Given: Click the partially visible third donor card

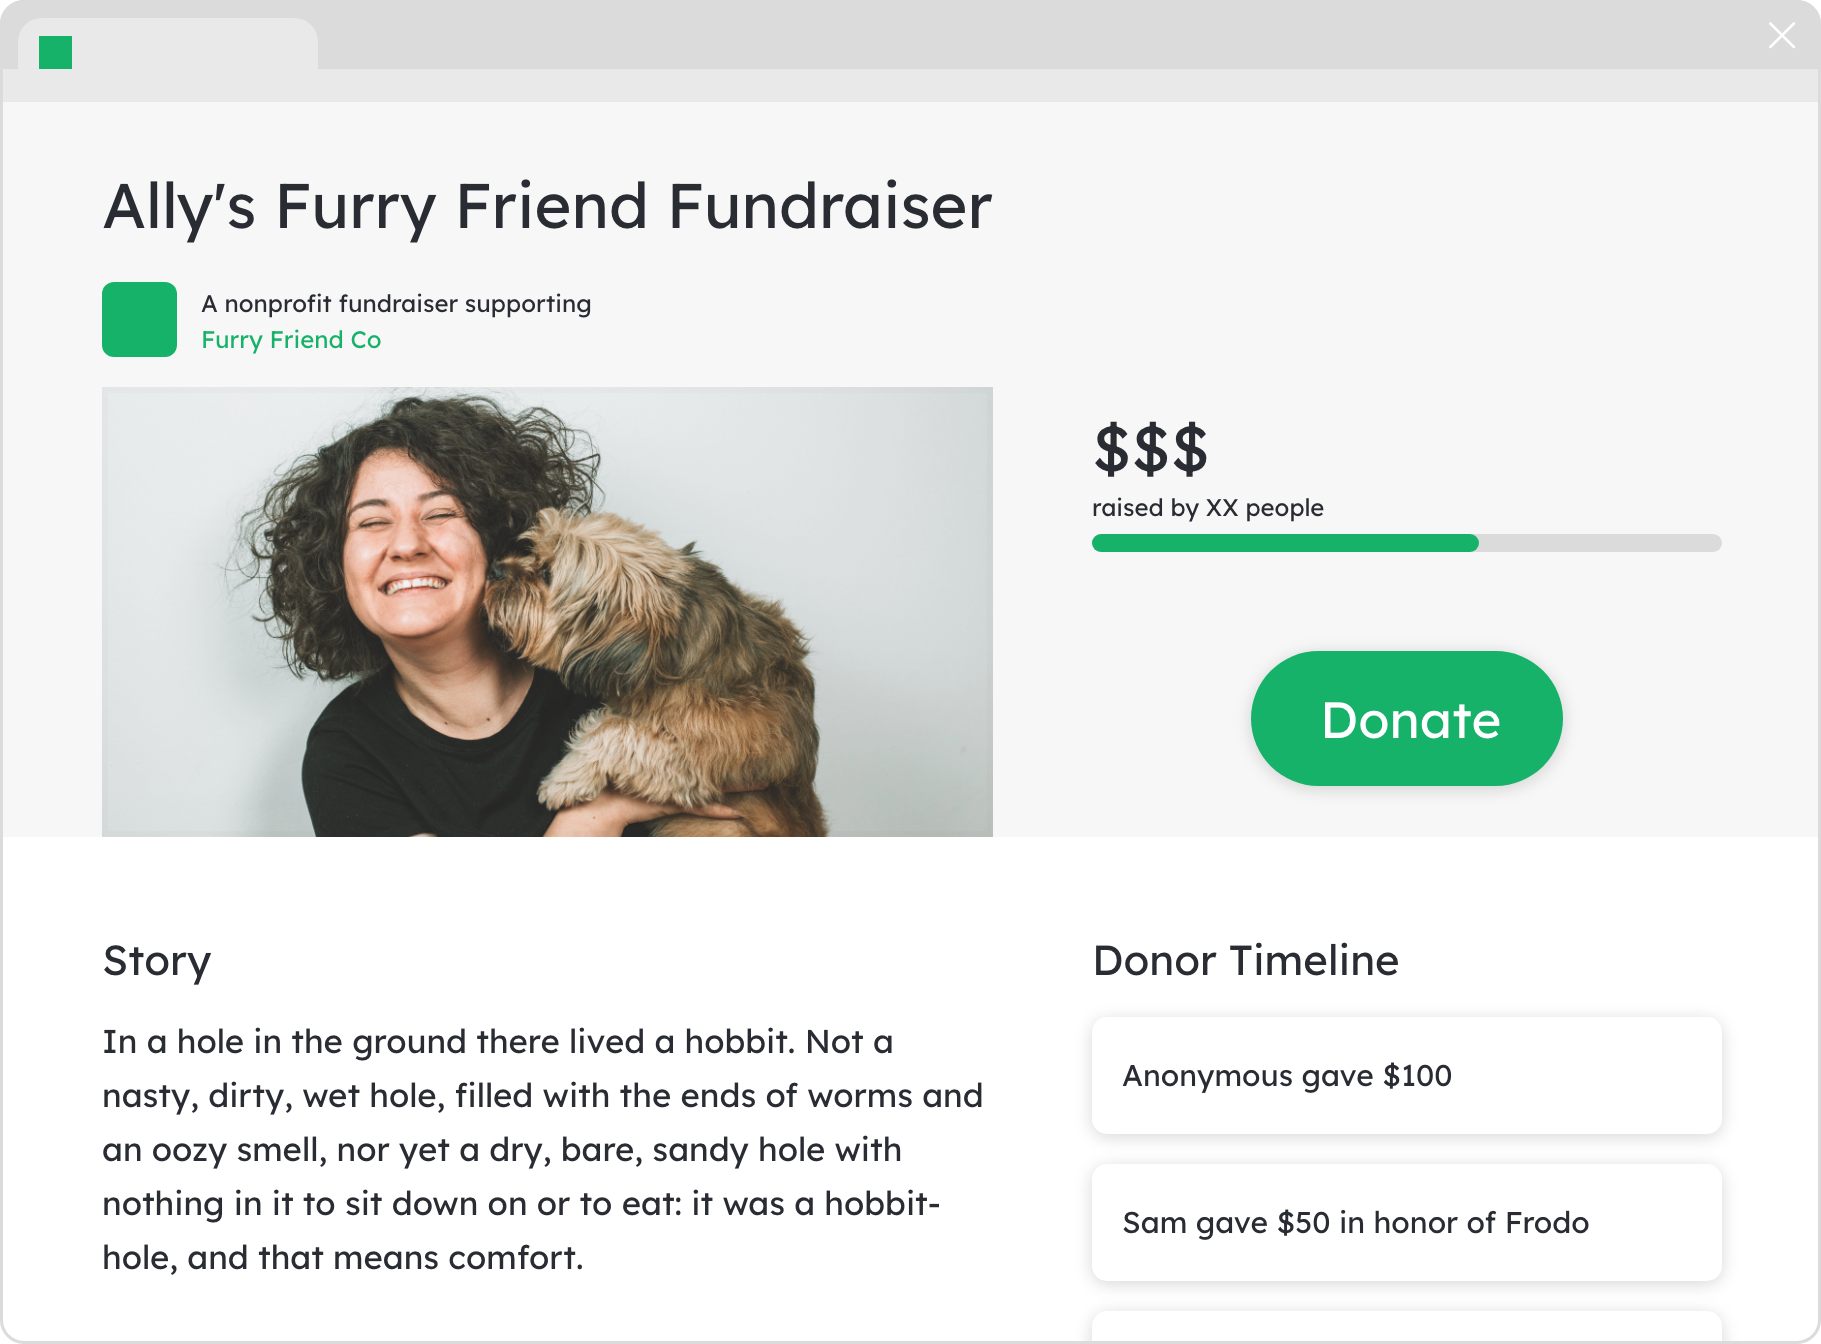Looking at the screenshot, I should [1406, 1326].
